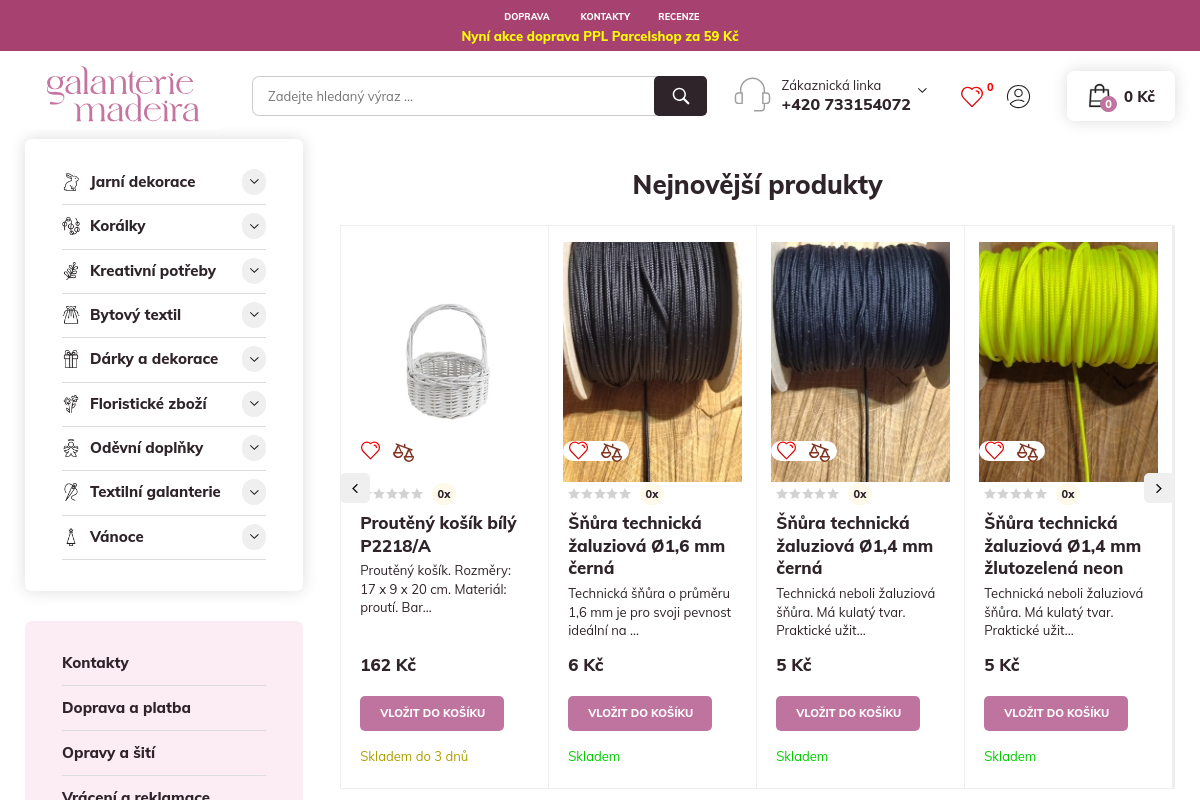Expand the Korálky category
The image size is (1200, 800).
pyautogui.click(x=254, y=226)
